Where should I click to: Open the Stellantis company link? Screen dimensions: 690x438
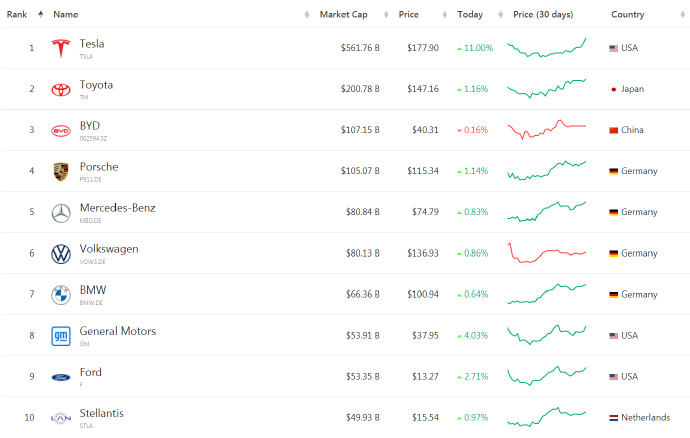102,413
